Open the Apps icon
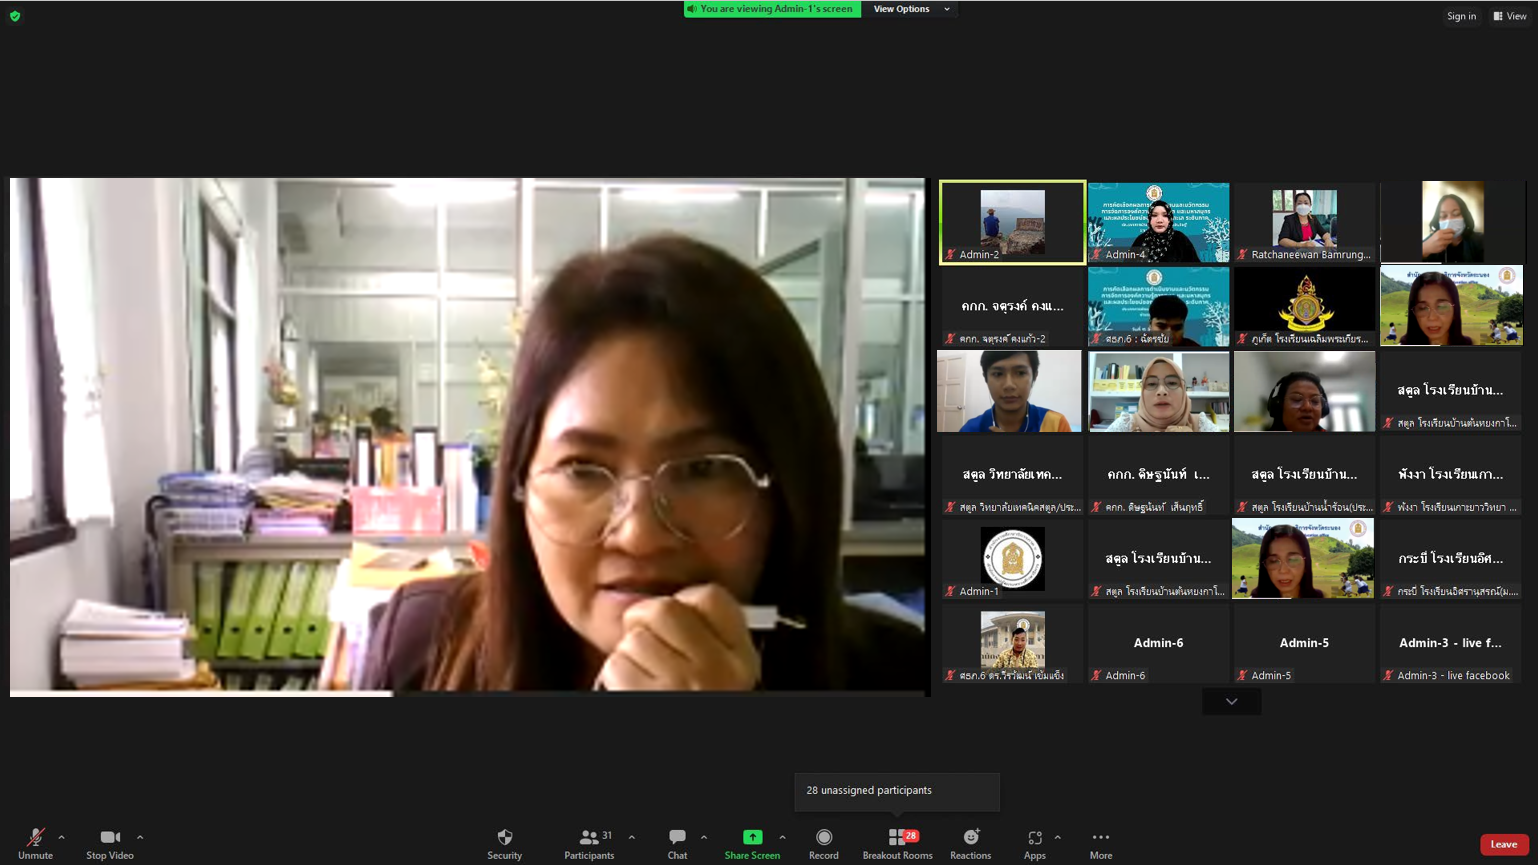Screen dimensions: 1538x865 pos(1035,837)
